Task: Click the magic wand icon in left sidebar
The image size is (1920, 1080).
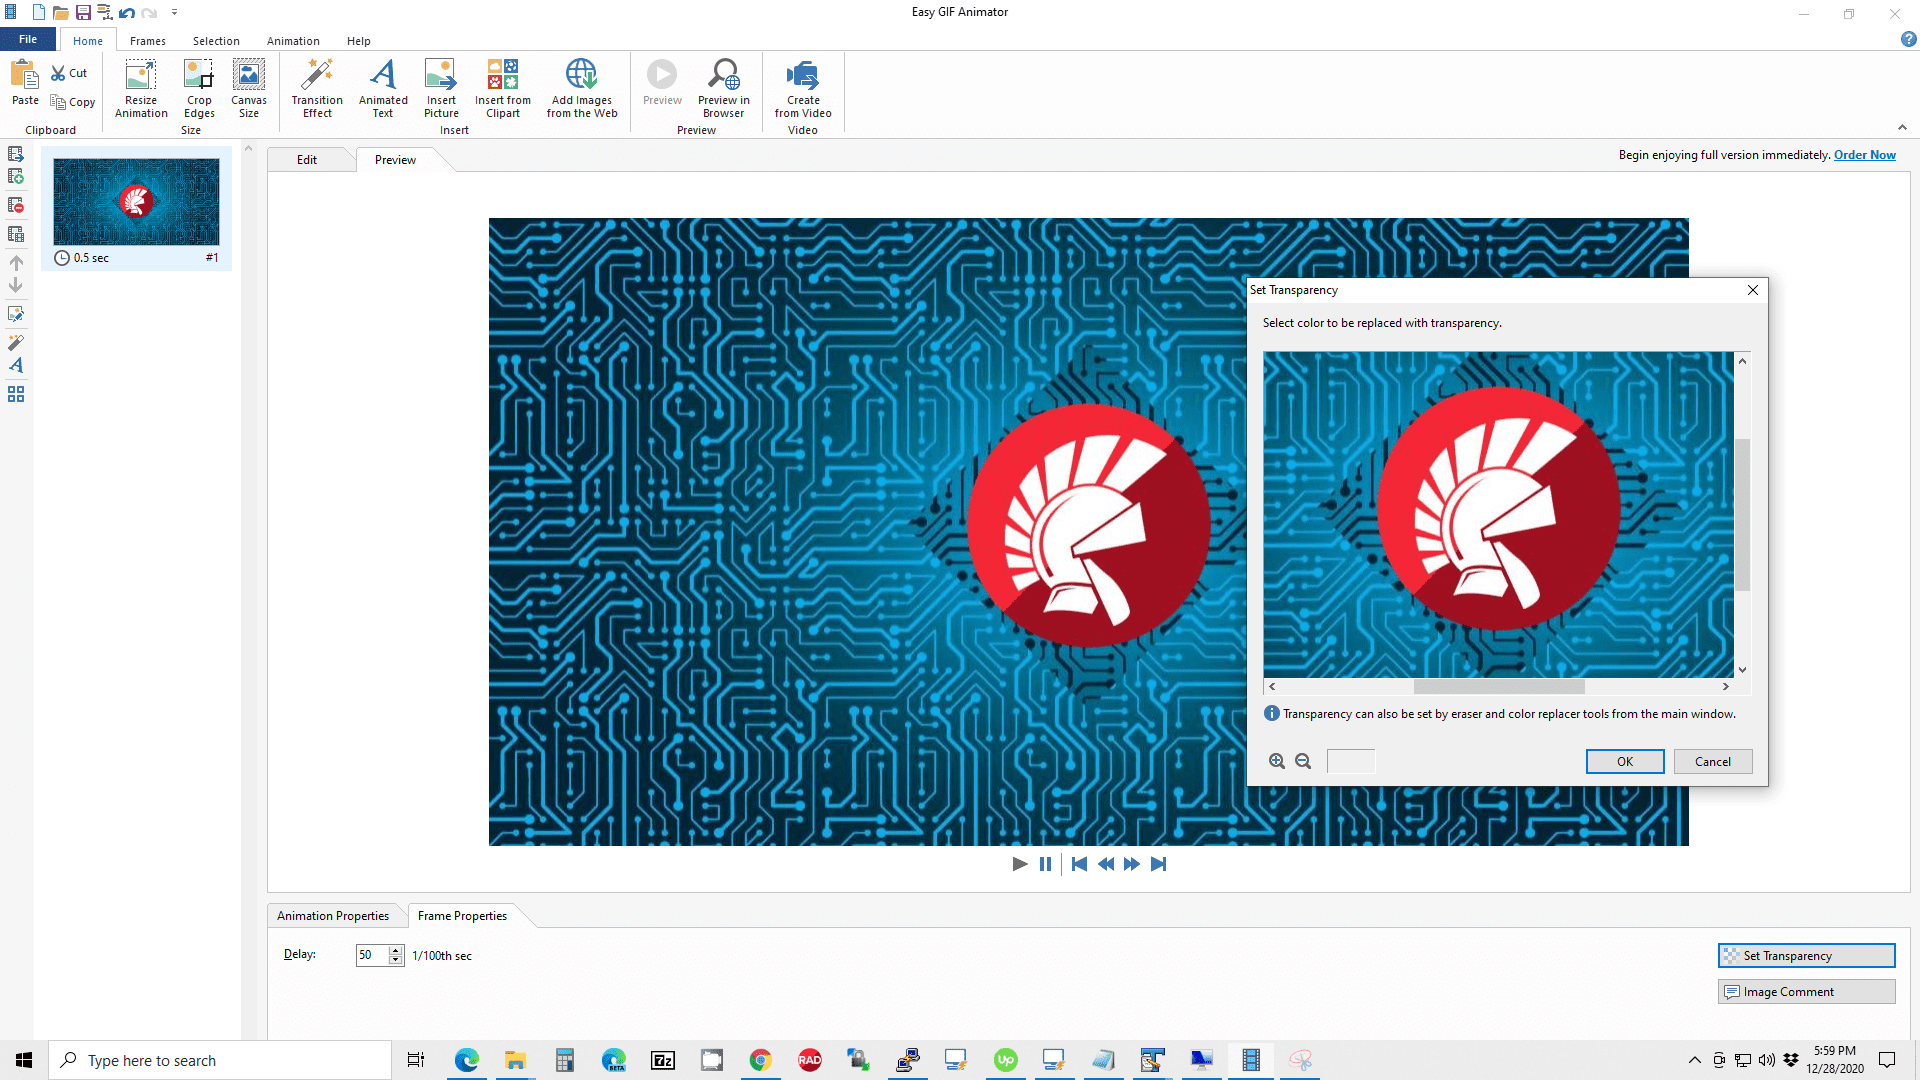Action: tap(16, 342)
